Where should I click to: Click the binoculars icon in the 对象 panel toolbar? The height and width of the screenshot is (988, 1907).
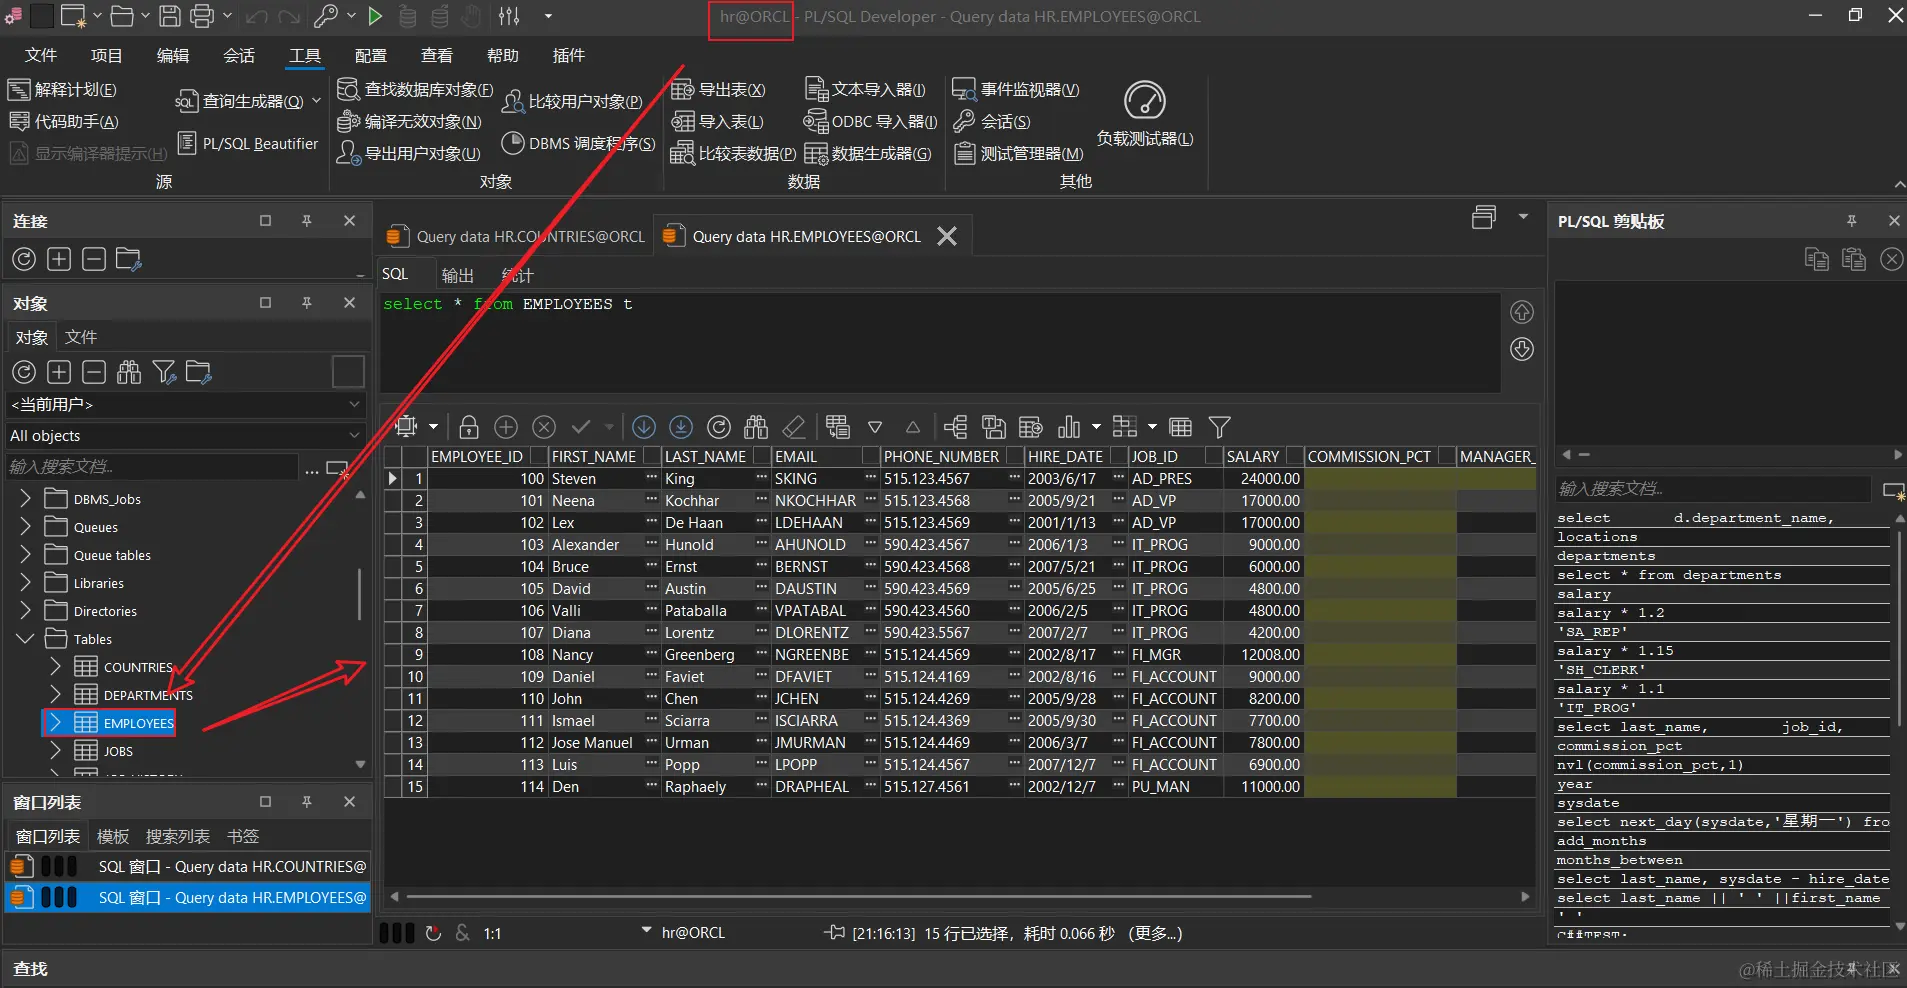tap(129, 373)
